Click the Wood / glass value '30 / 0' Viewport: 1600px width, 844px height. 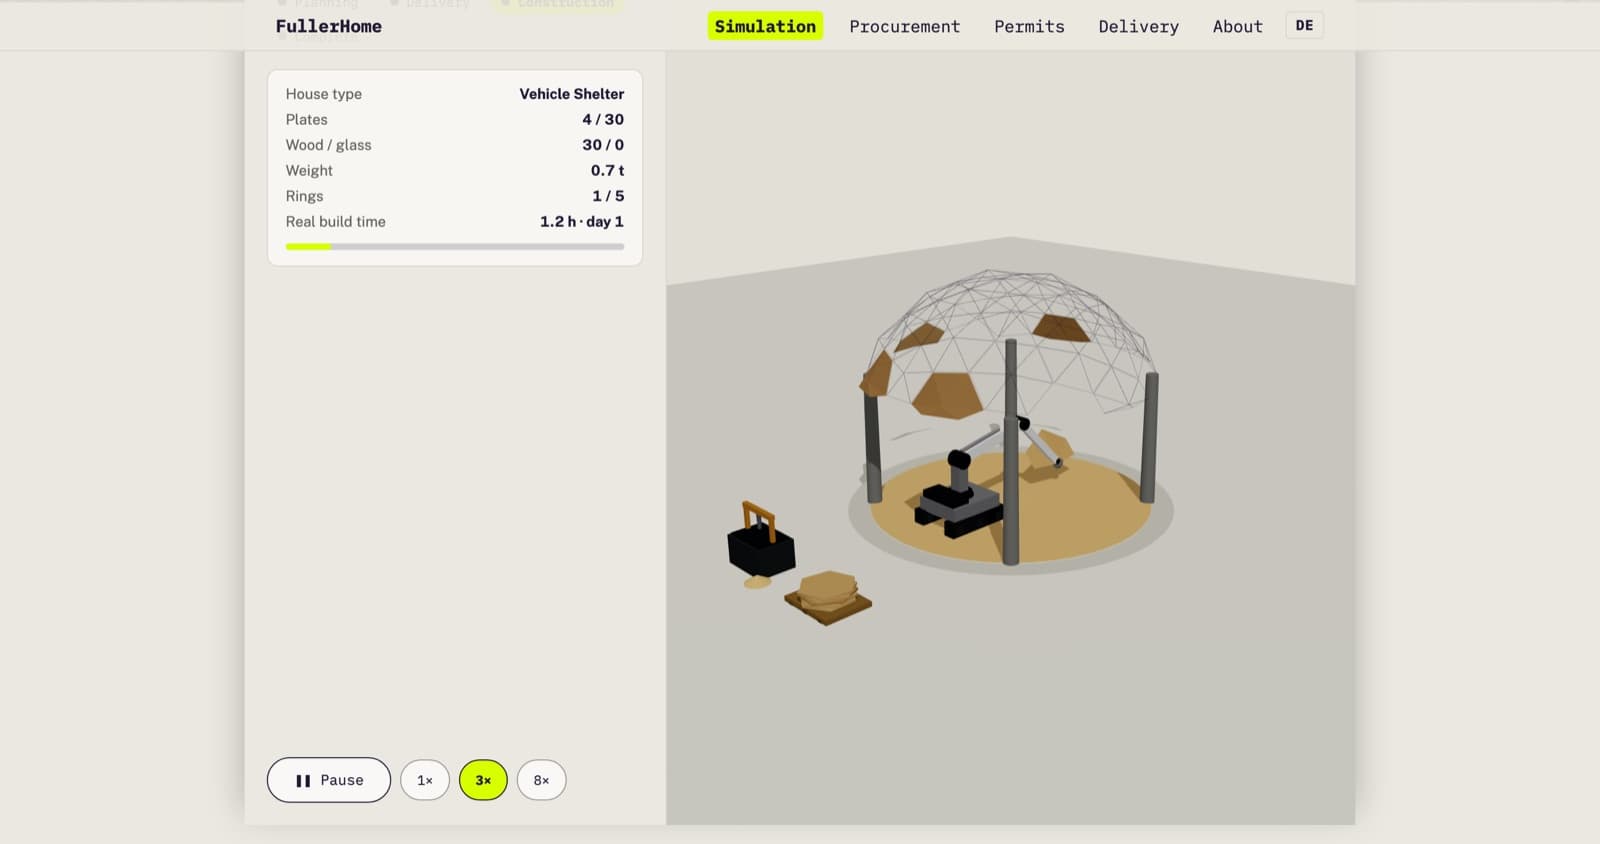603,145
